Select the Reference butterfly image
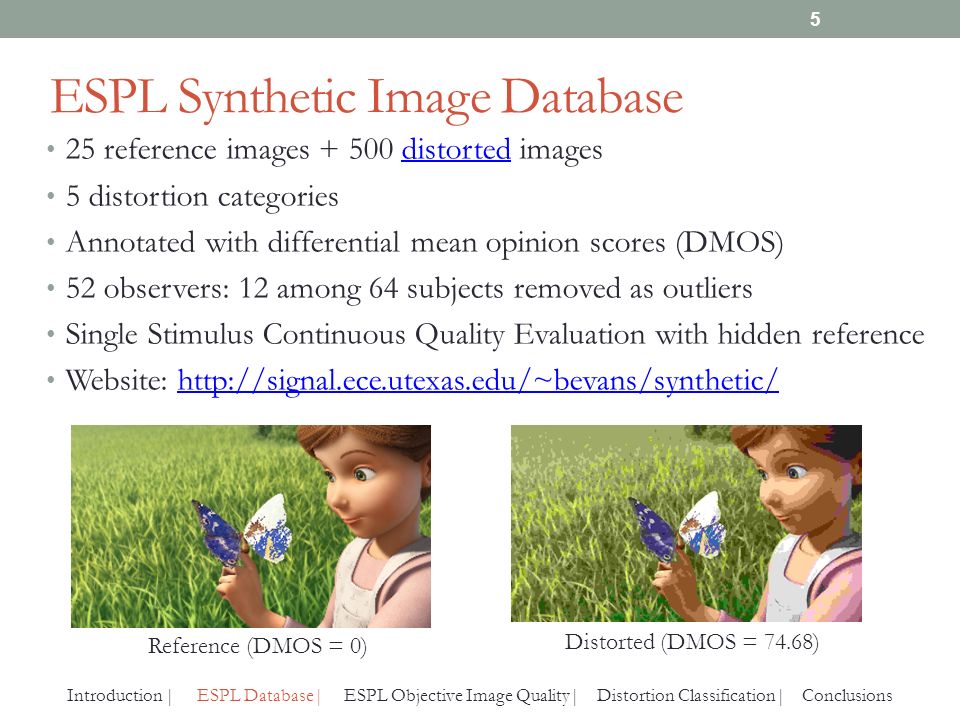Viewport: 960px width, 720px height. 251,526
